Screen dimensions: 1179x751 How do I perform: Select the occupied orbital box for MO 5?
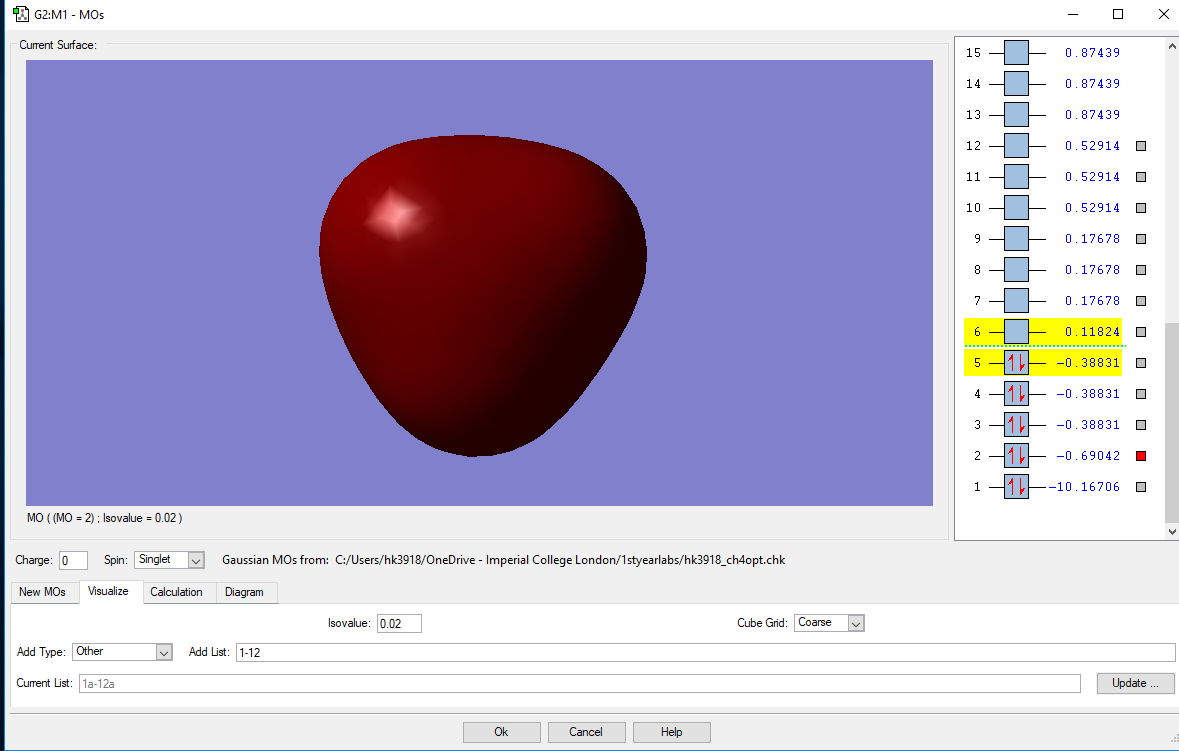click(1016, 362)
